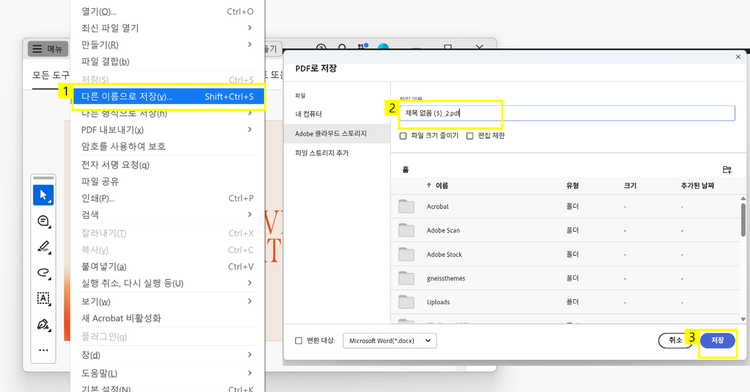Close the PDF로 저장 dialog

[738, 57]
